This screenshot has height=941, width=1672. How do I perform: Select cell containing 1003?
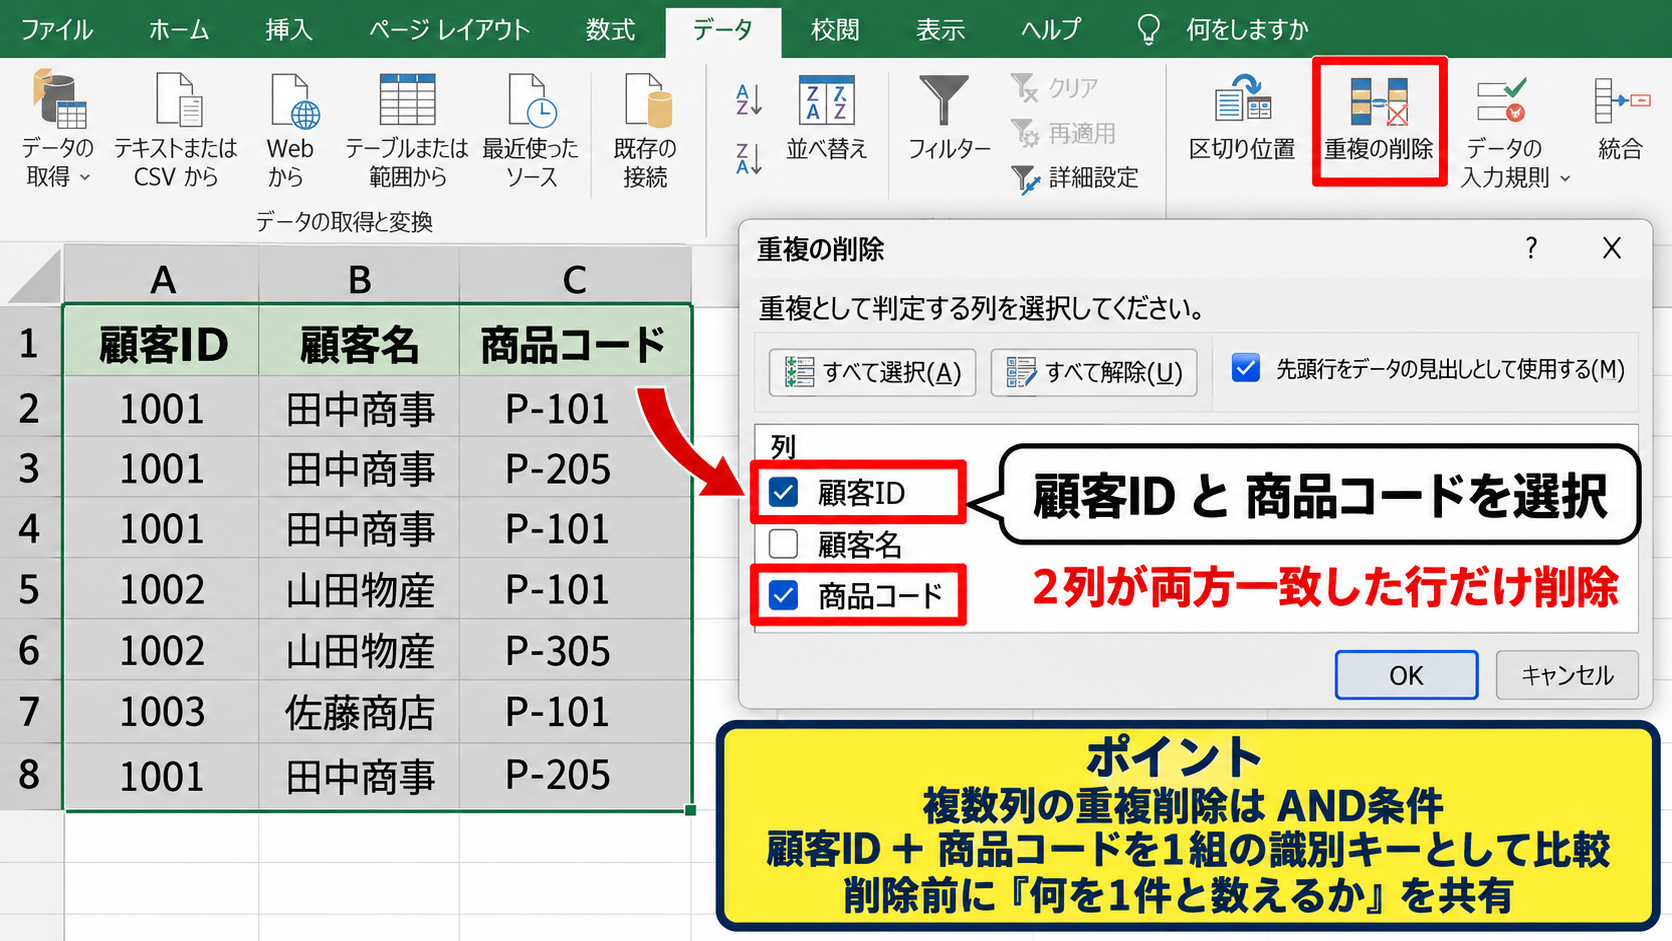tap(162, 712)
